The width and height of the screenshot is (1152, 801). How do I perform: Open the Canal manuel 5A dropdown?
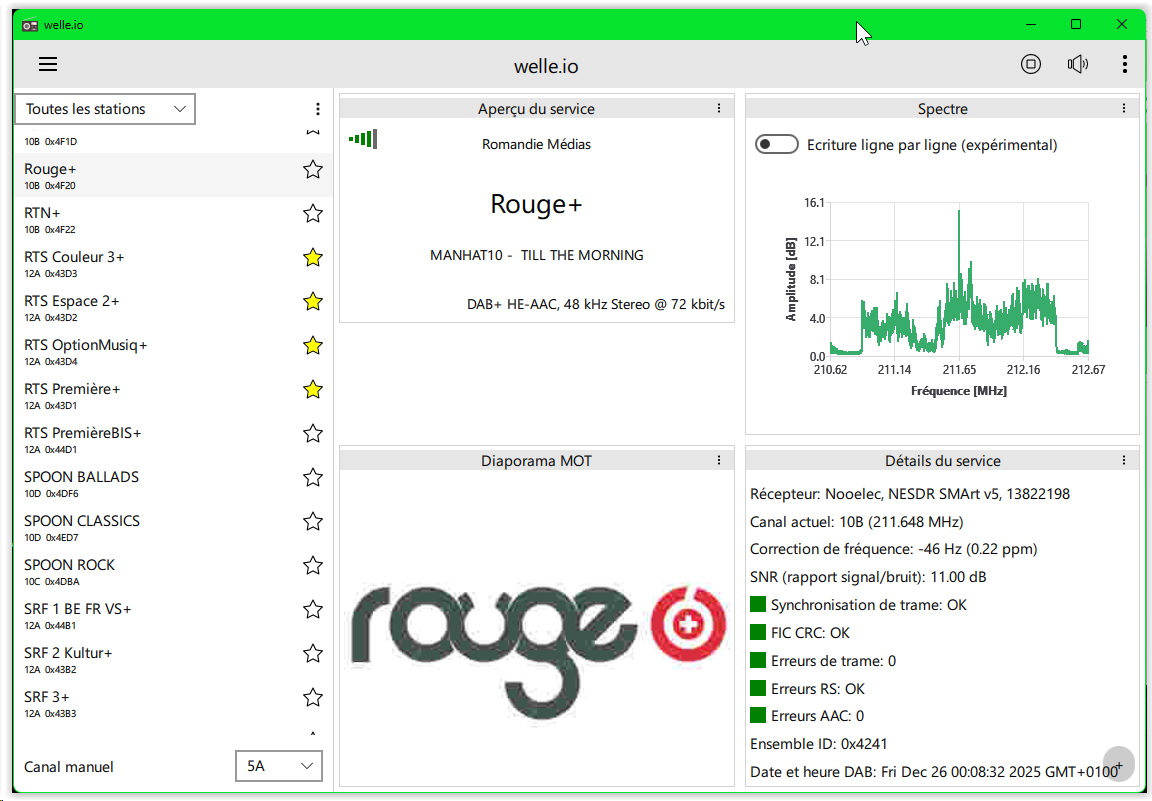point(279,766)
